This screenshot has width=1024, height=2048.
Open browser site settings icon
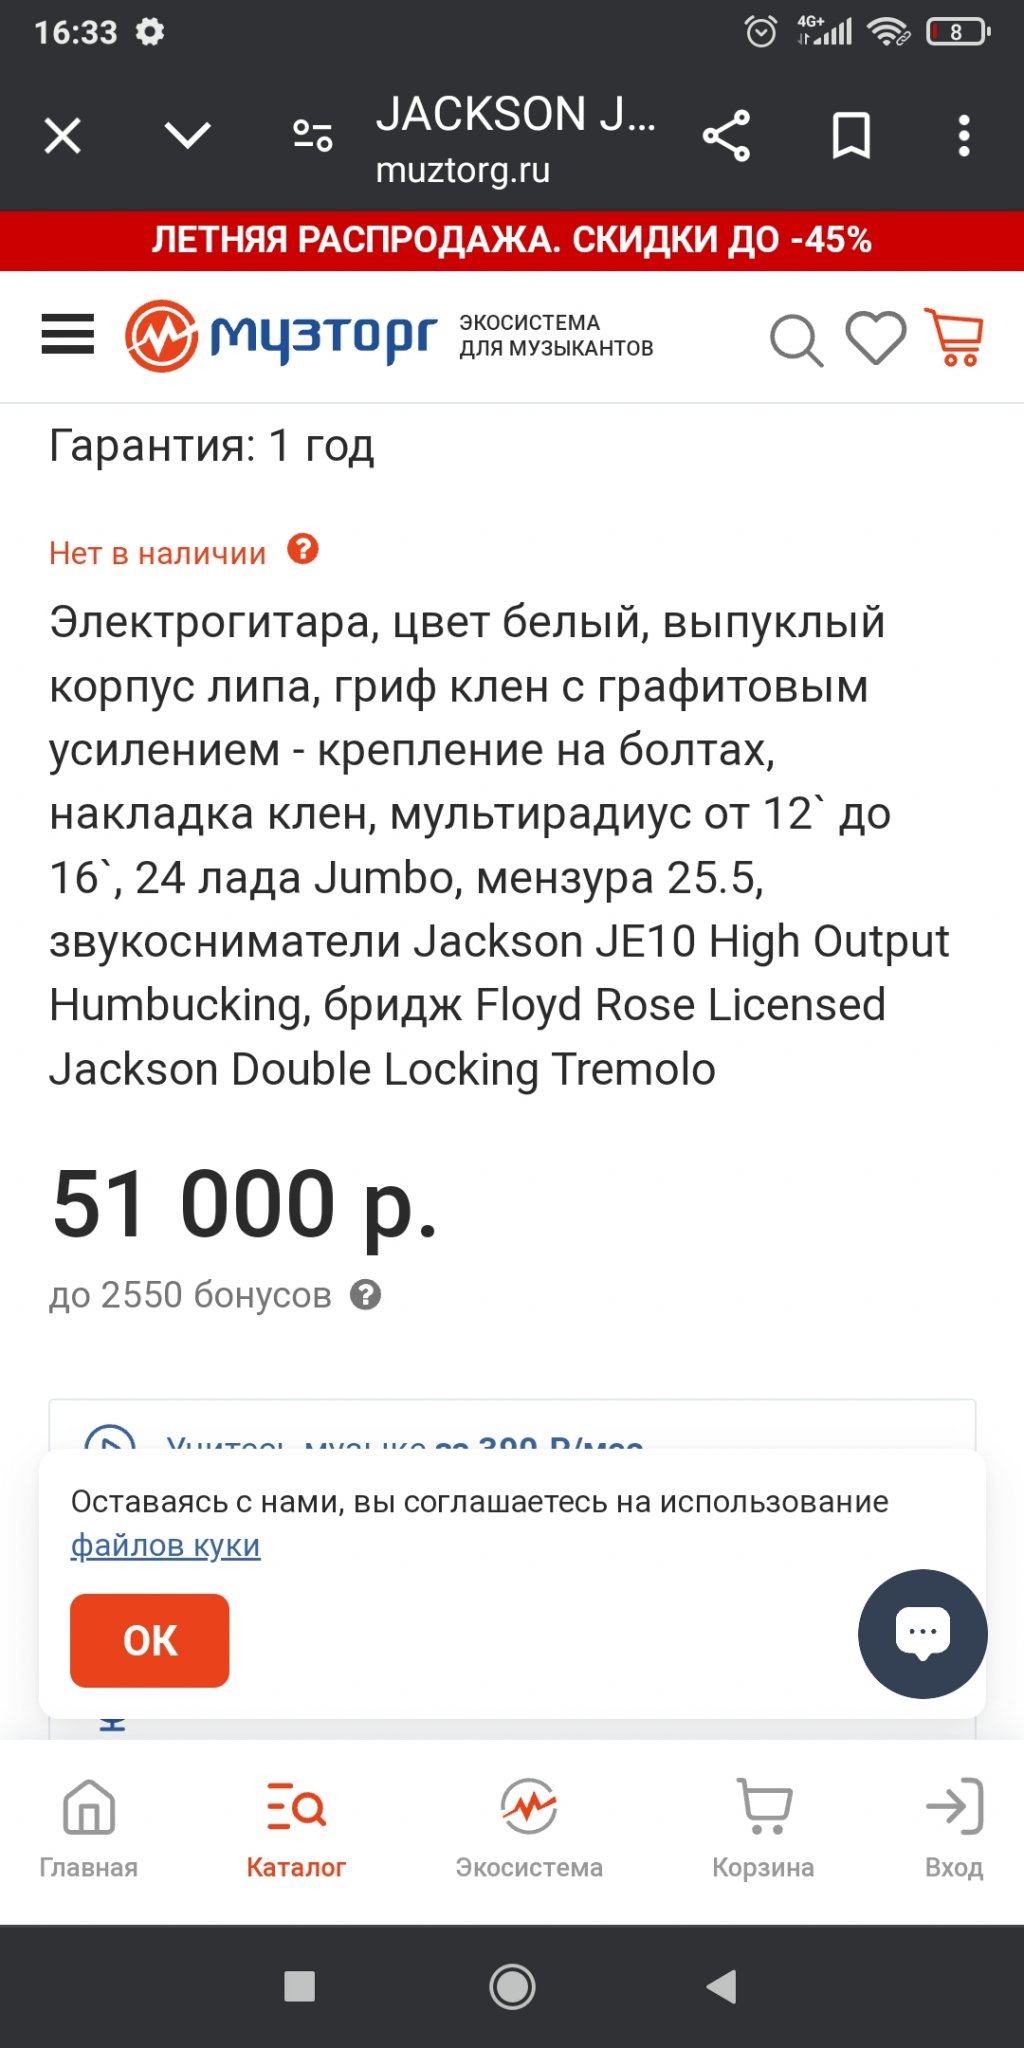pos(313,136)
